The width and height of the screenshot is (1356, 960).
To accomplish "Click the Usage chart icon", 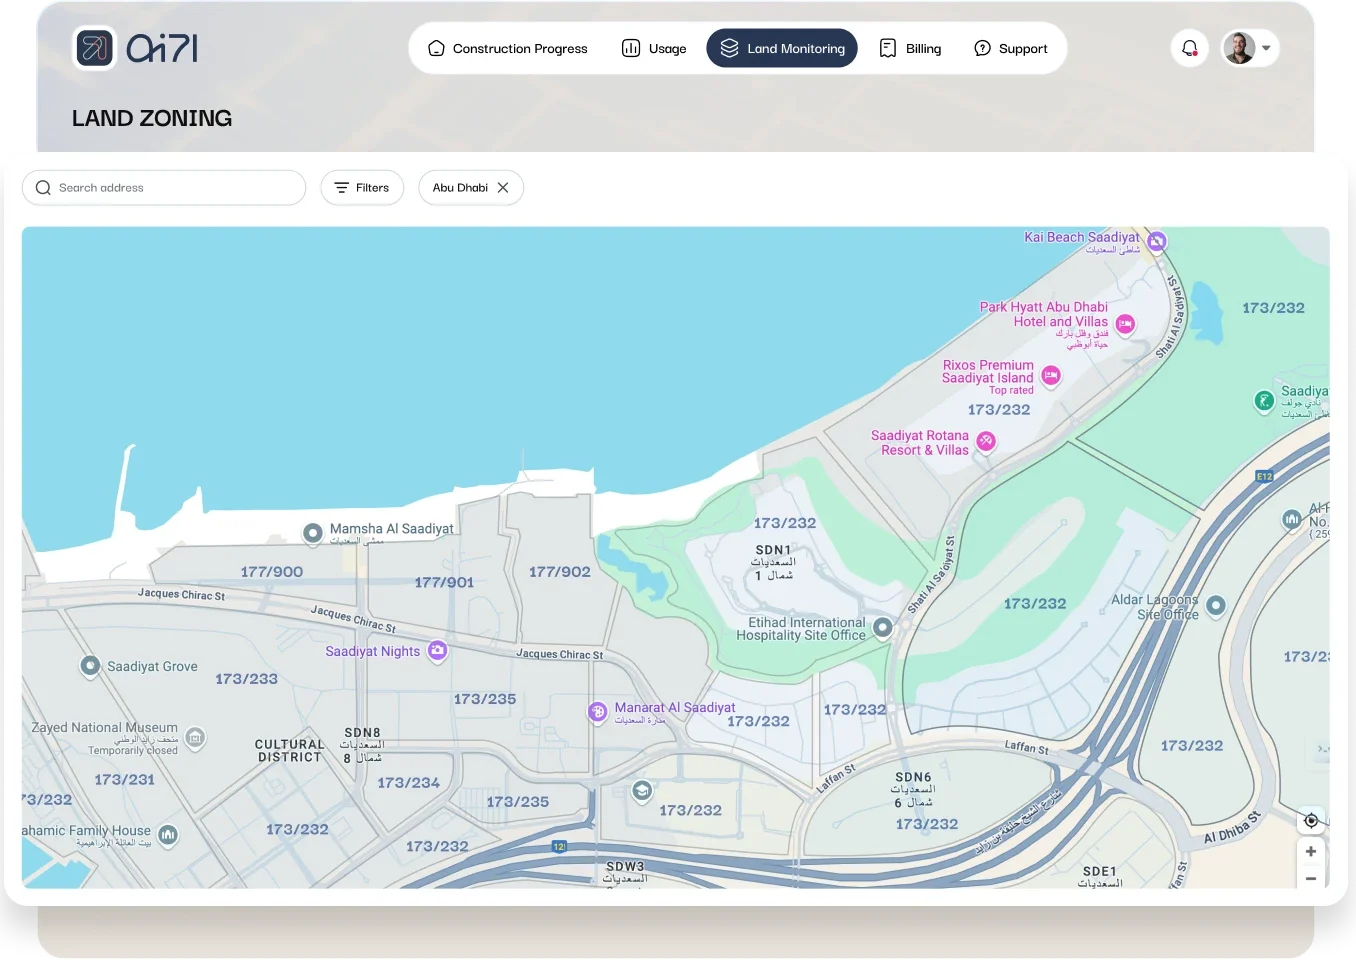I will click(631, 48).
